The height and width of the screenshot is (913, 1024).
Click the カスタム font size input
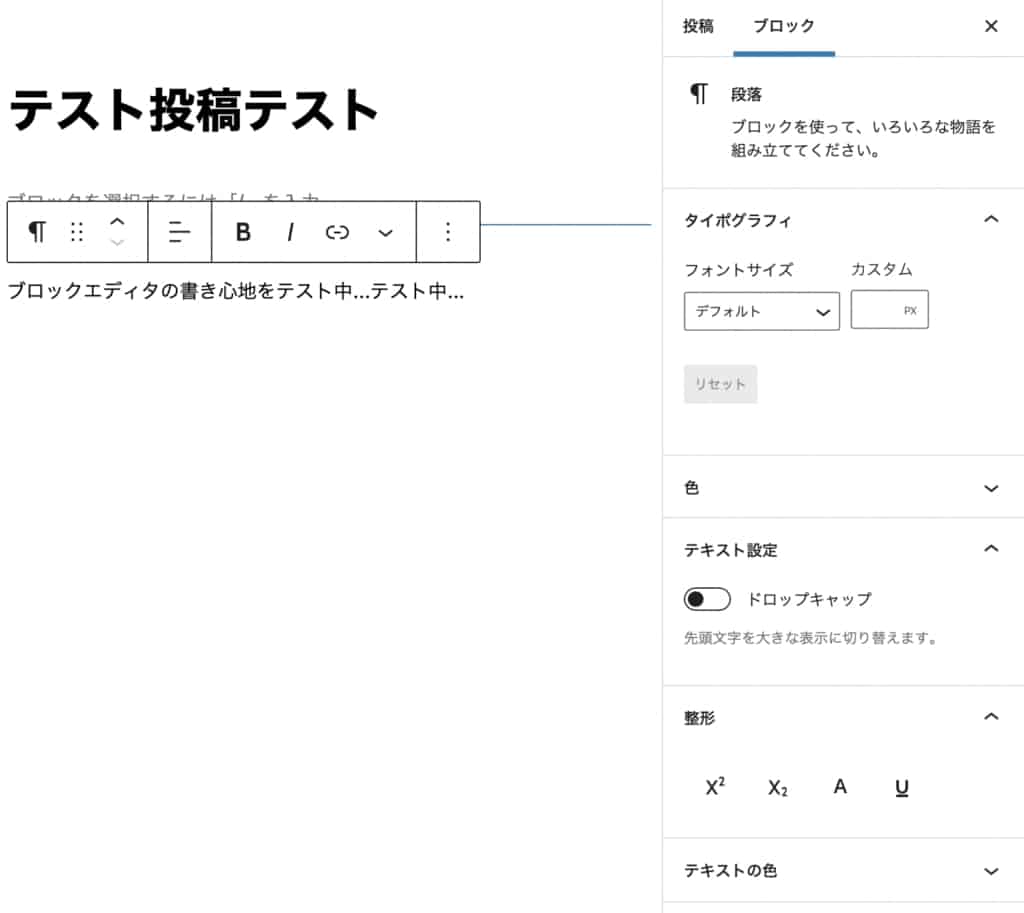click(x=889, y=310)
